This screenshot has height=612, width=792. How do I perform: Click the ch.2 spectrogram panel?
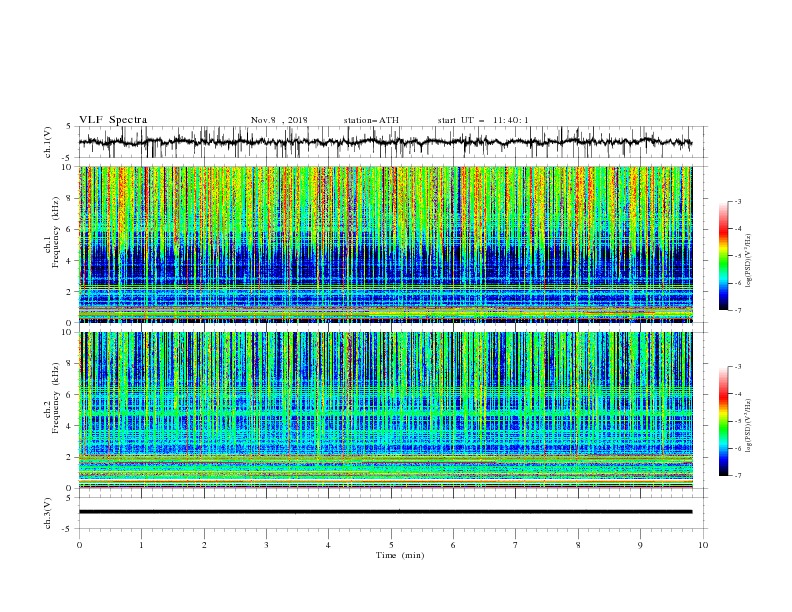385,410
